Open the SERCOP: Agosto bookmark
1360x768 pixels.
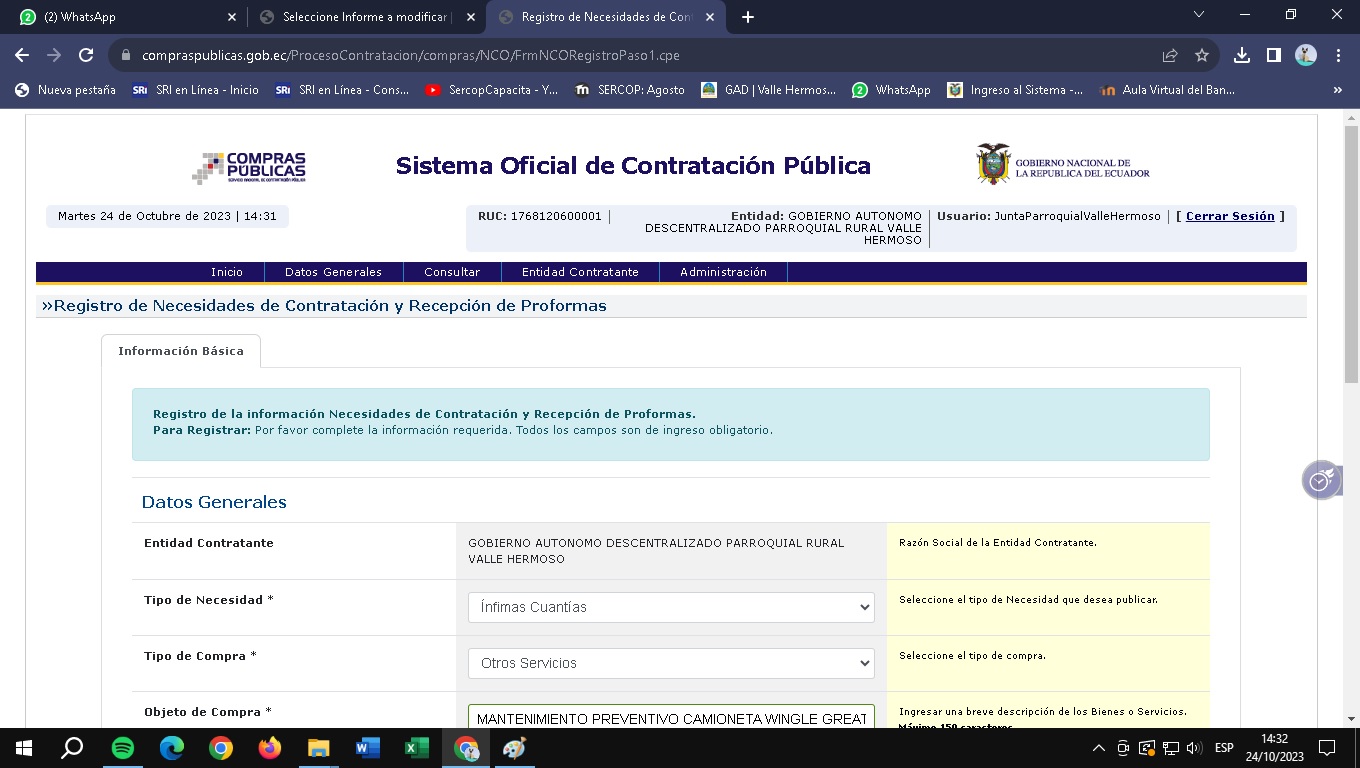[630, 90]
